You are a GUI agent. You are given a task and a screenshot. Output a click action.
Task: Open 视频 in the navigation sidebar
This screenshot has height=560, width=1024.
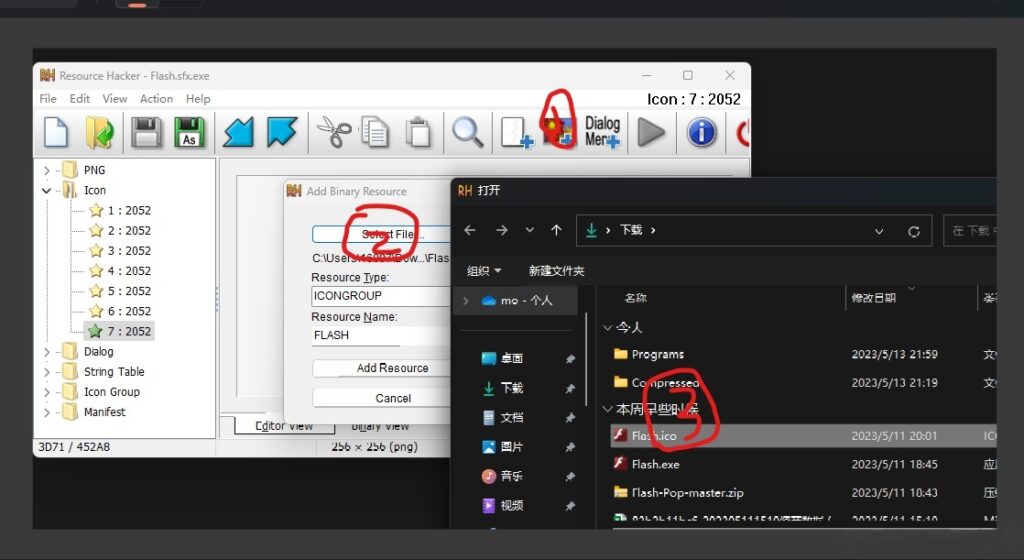pyautogui.click(x=502, y=506)
